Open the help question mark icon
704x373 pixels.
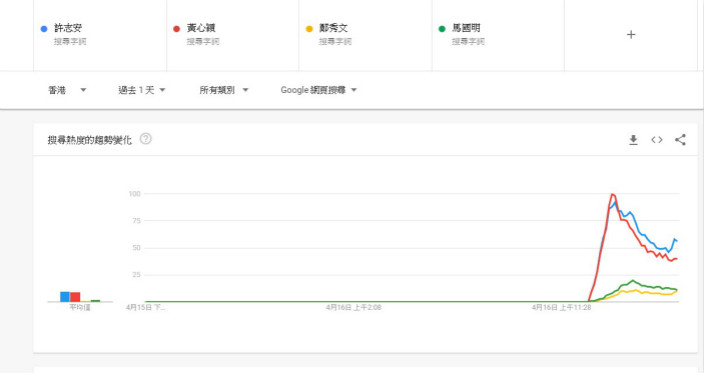145,139
